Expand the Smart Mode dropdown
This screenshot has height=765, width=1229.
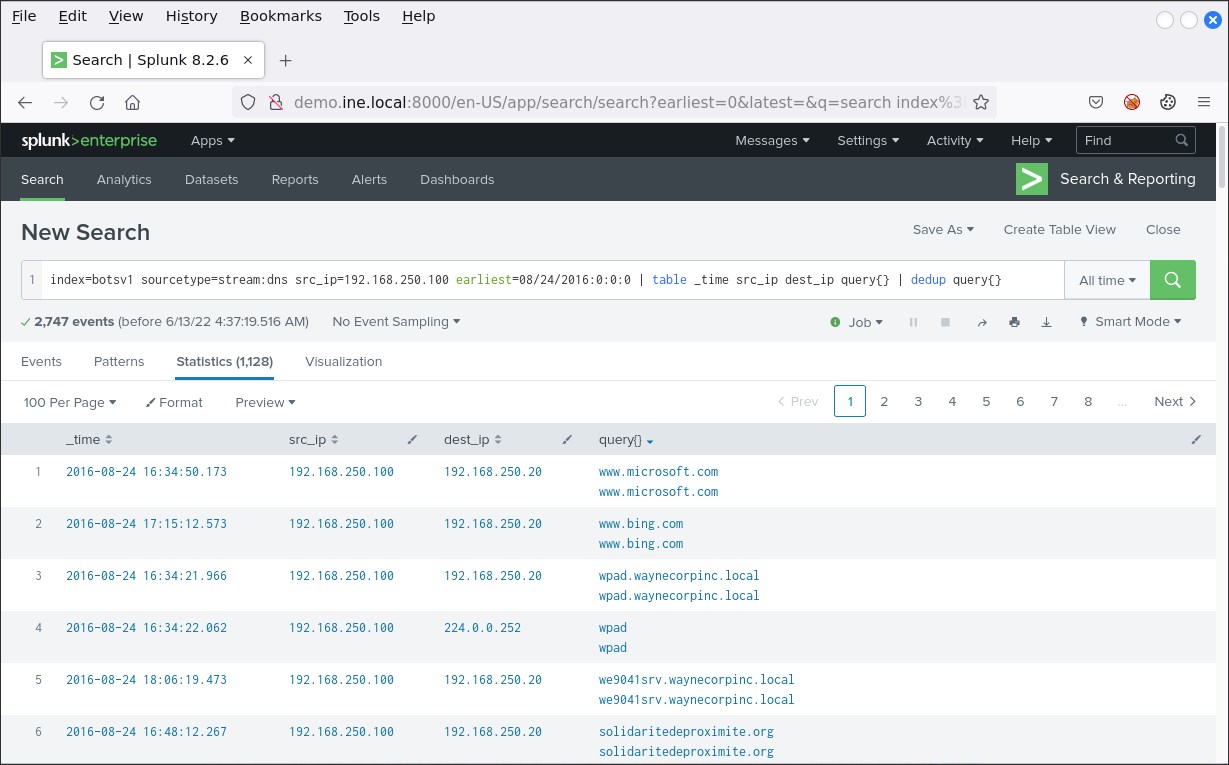tap(1131, 322)
